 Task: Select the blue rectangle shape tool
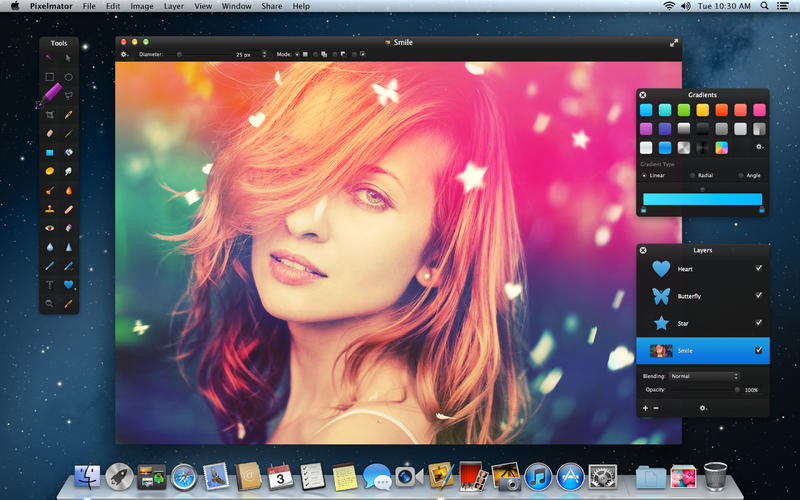tap(49, 153)
